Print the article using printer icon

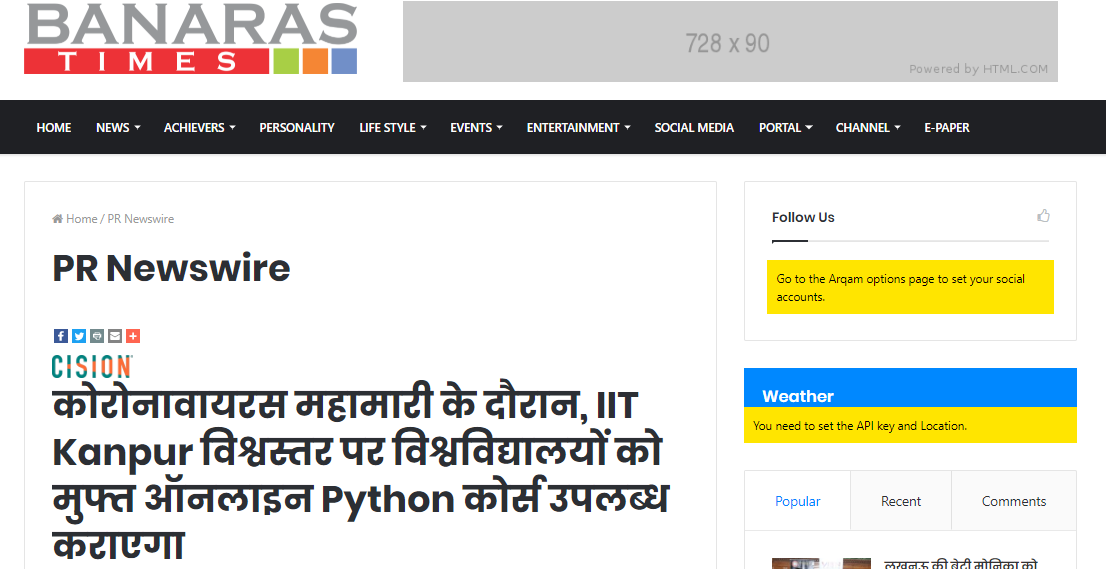(x=97, y=336)
